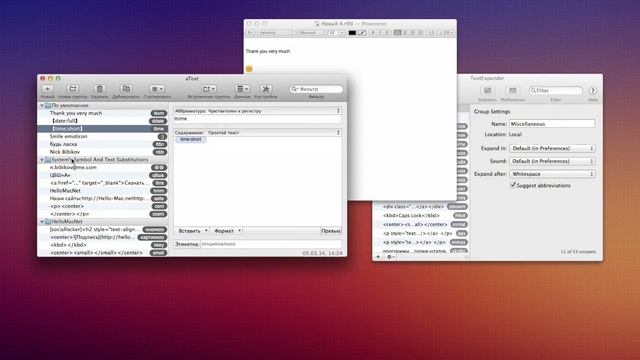Image resolution: width=640 pixels, height=360 pixels.
Task: Click the 'Превью' preview button
Action: pyautogui.click(x=331, y=231)
